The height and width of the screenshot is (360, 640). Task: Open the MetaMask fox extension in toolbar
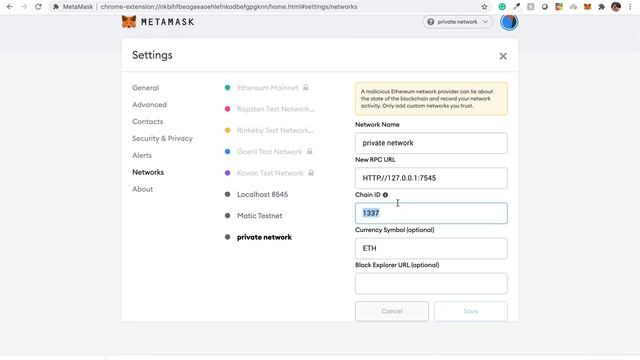click(587, 7)
